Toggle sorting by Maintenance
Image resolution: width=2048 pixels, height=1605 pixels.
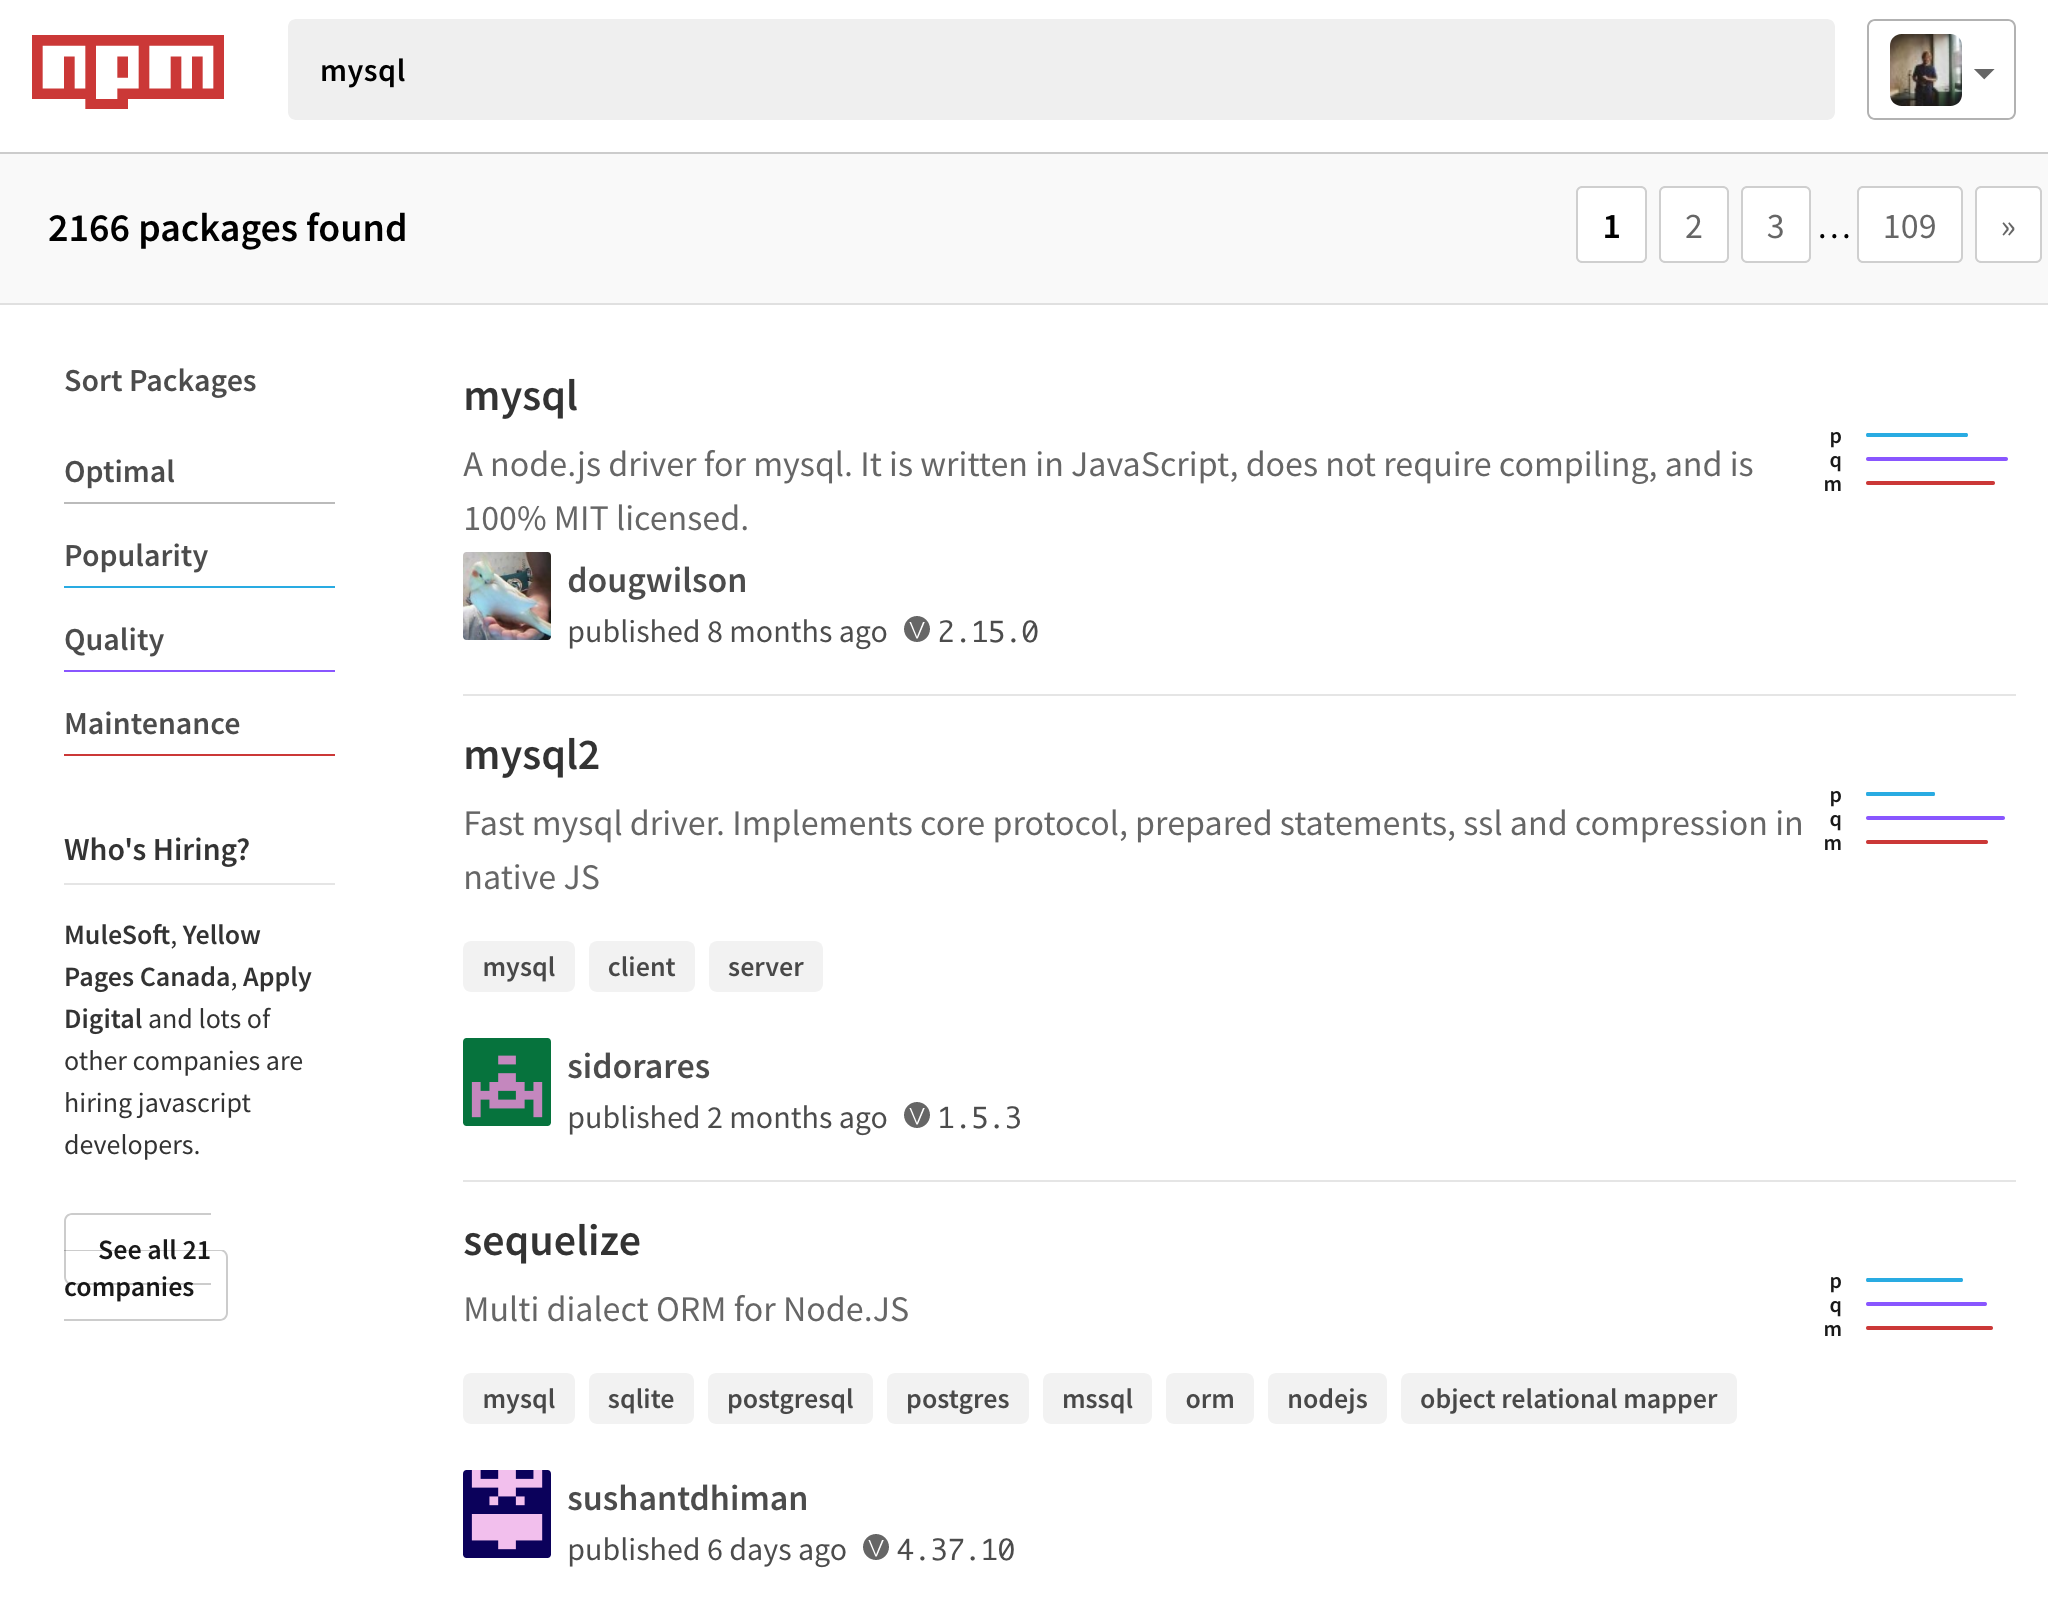tap(151, 723)
